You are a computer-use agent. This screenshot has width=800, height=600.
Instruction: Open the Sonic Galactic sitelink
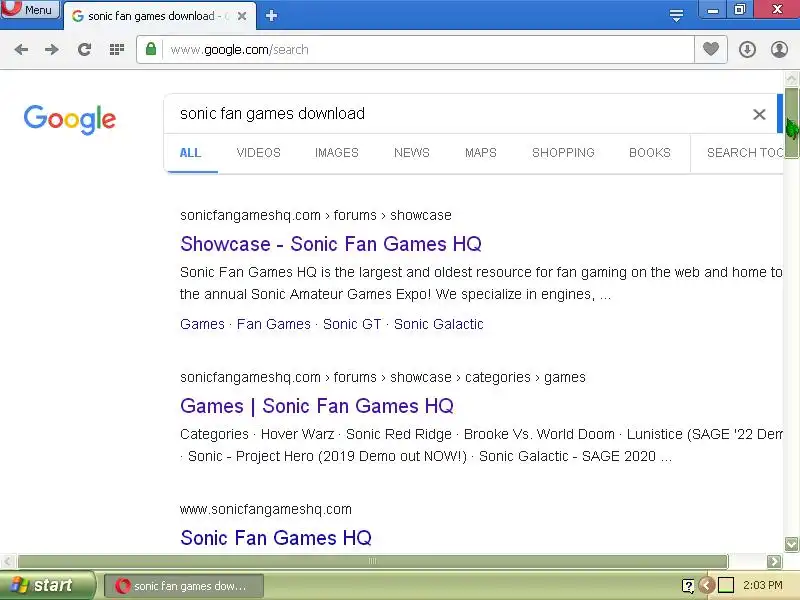[x=438, y=324]
